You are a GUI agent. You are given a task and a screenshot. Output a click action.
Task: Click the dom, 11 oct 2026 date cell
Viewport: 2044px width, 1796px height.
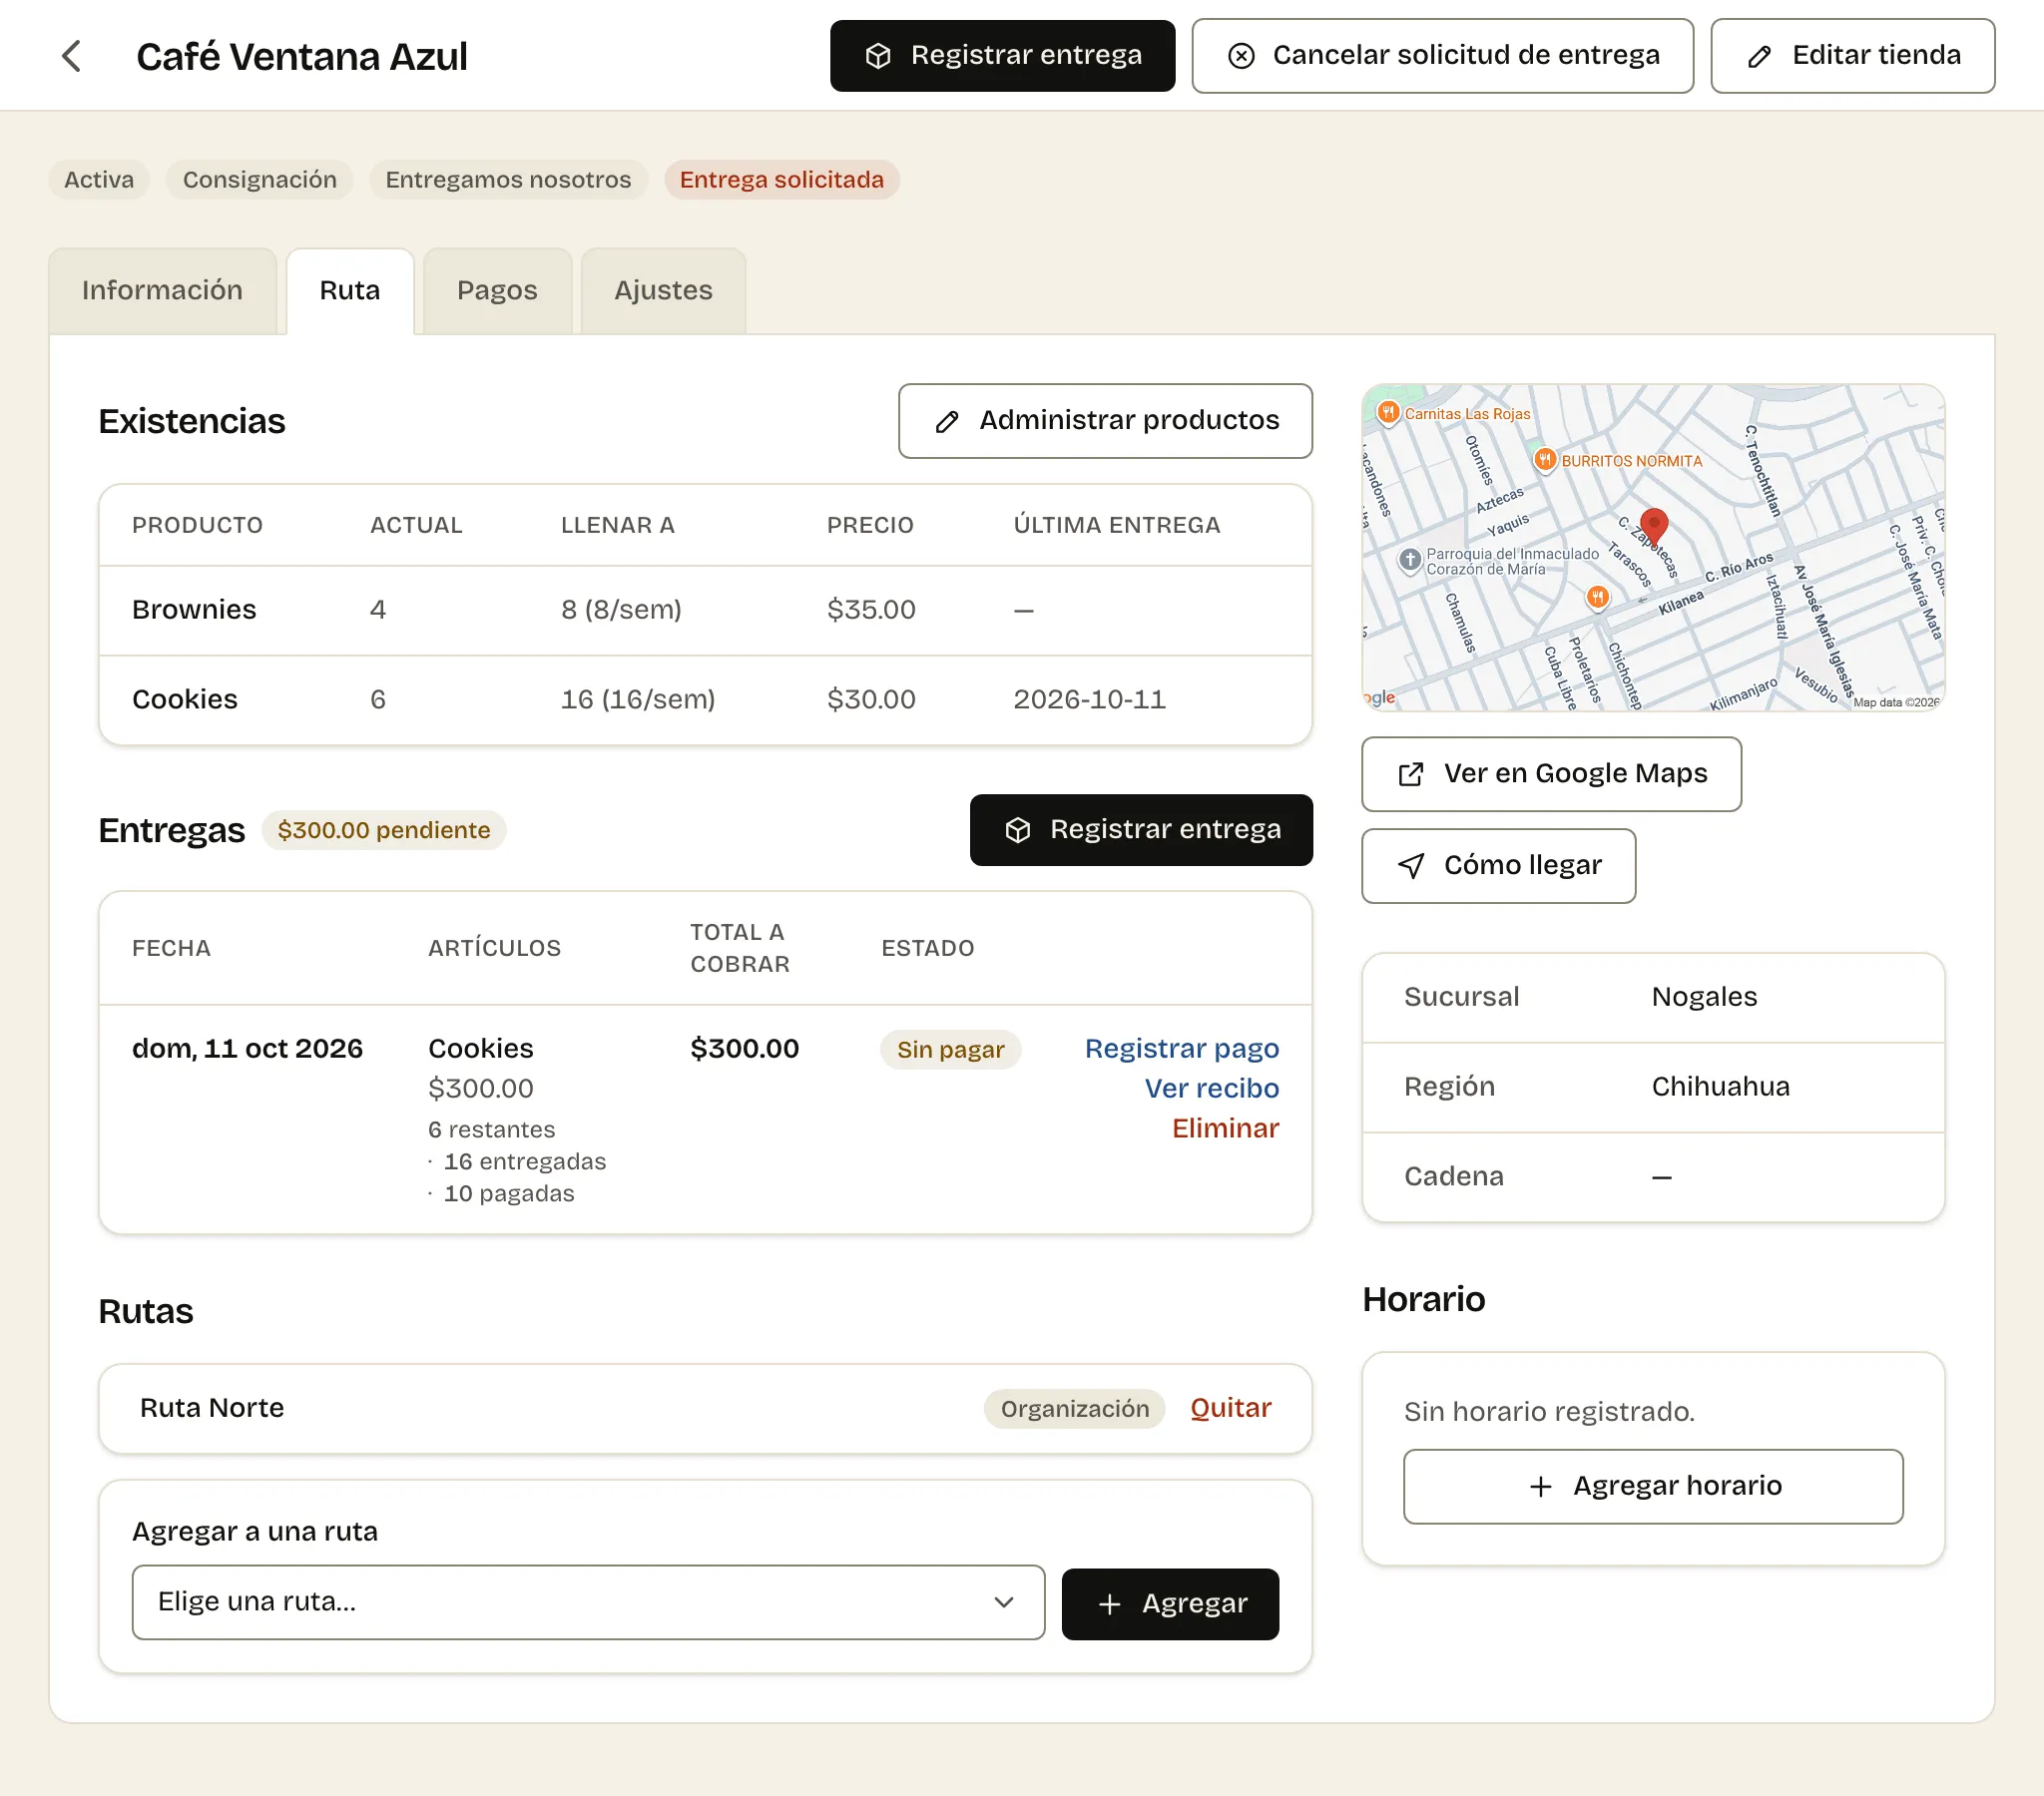pyautogui.click(x=247, y=1048)
